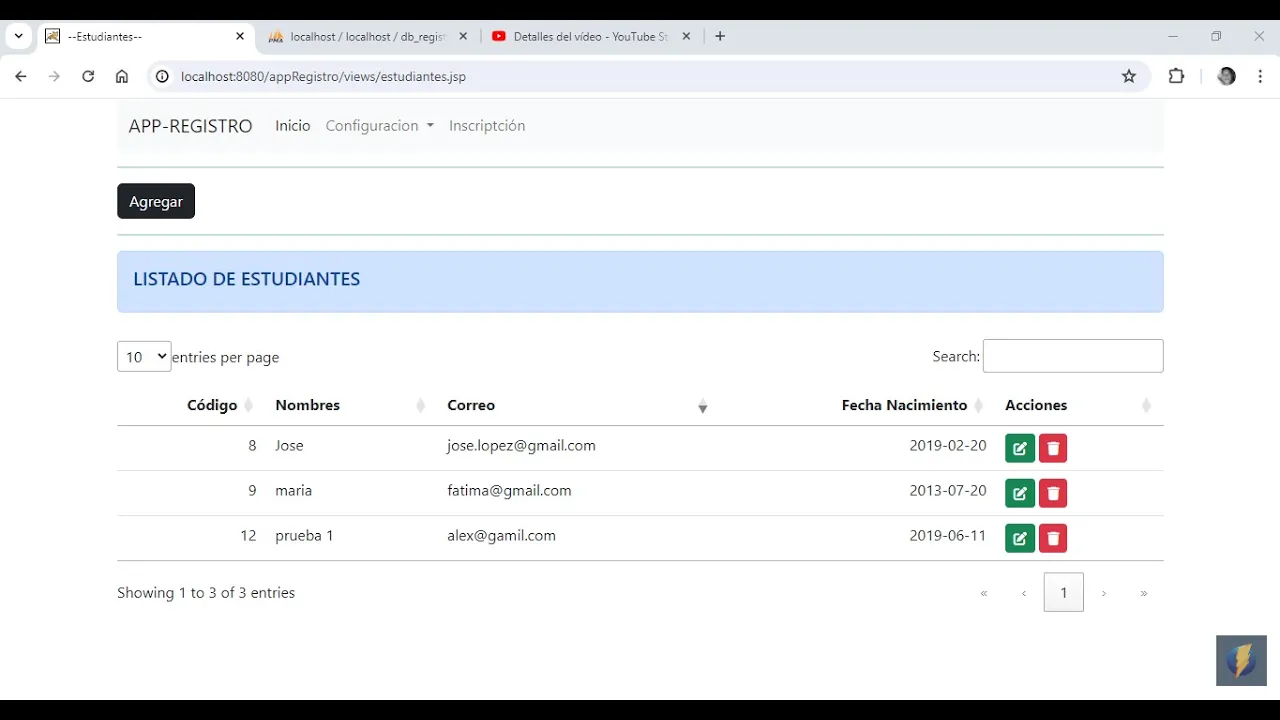1280x720 pixels.
Task: Sort table by Correo column
Action: (577, 405)
